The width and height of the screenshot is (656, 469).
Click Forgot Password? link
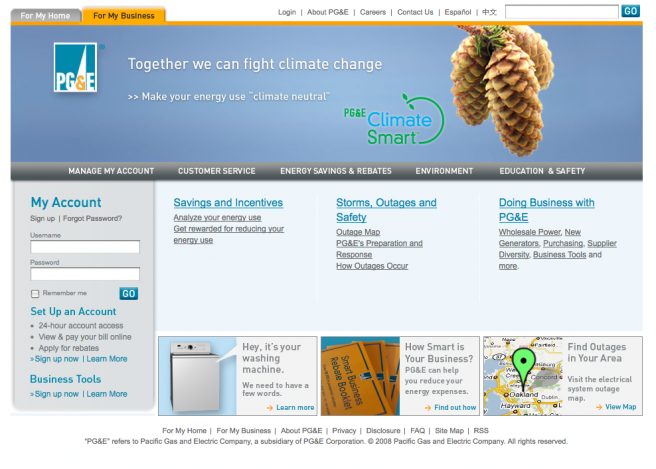point(92,218)
